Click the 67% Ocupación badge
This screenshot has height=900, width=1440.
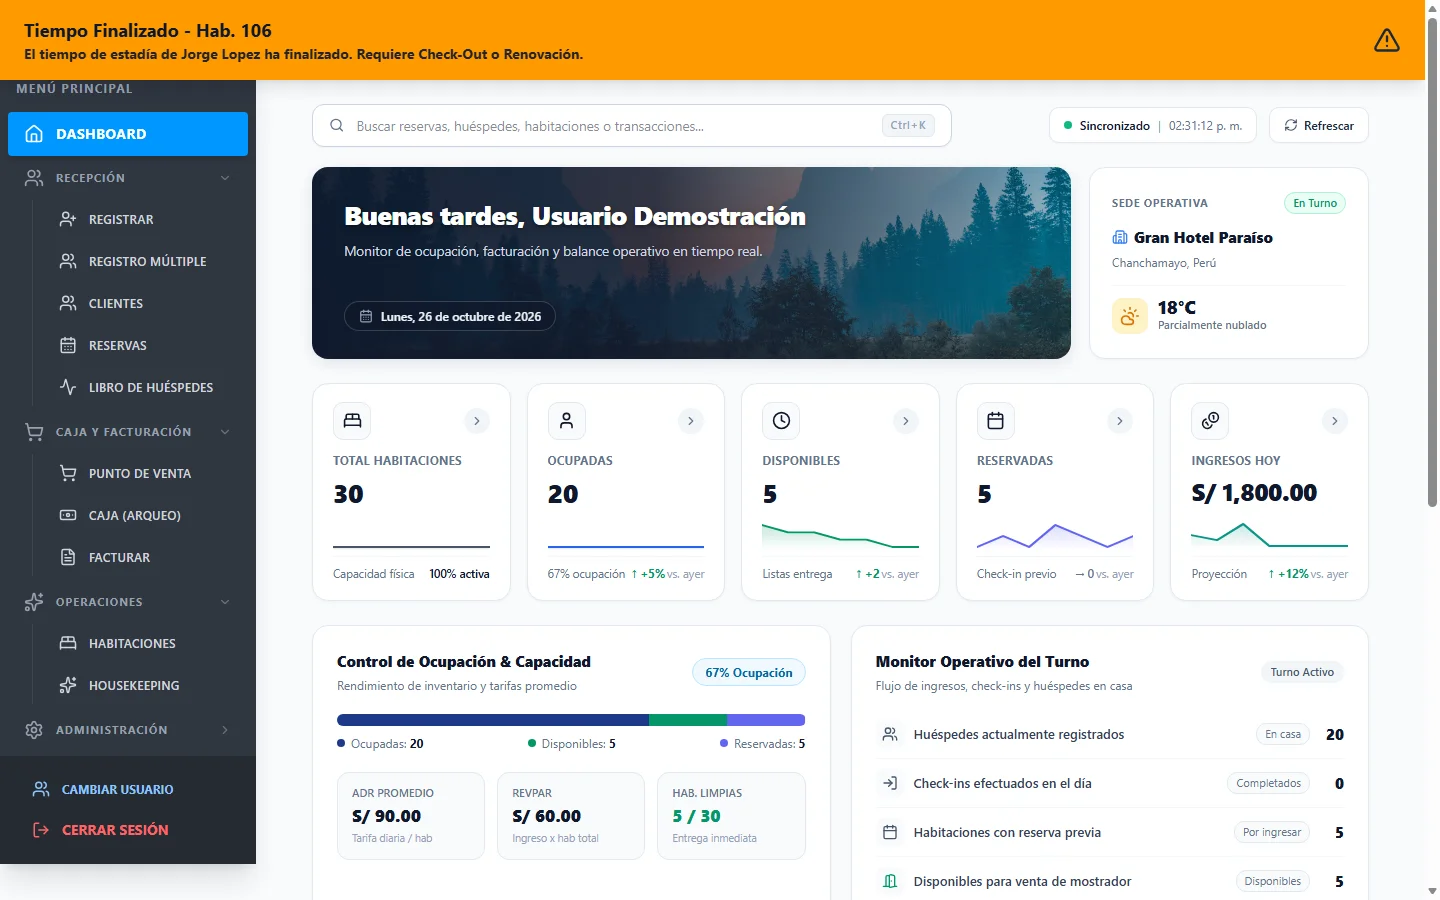[749, 673]
